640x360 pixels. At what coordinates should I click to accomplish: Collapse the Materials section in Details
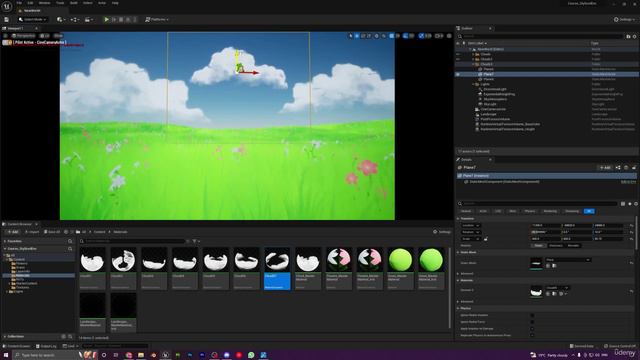458,280
